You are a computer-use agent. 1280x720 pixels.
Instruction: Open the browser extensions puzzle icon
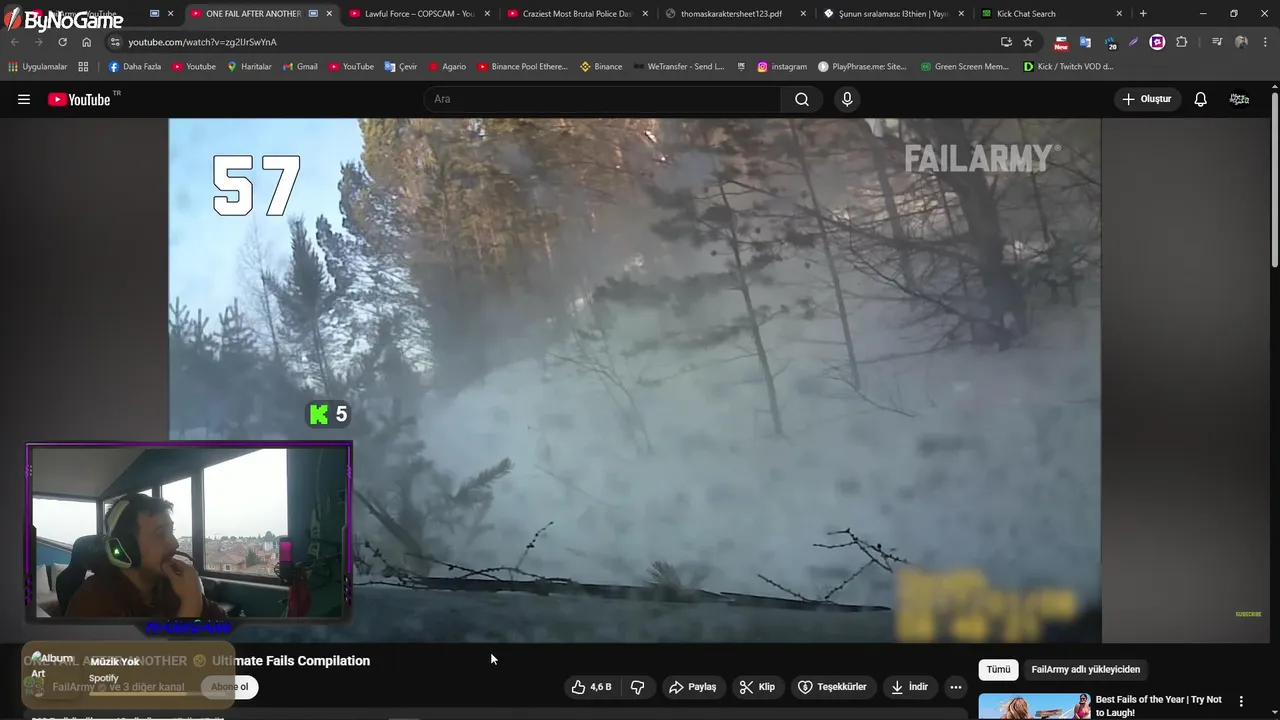(1182, 42)
